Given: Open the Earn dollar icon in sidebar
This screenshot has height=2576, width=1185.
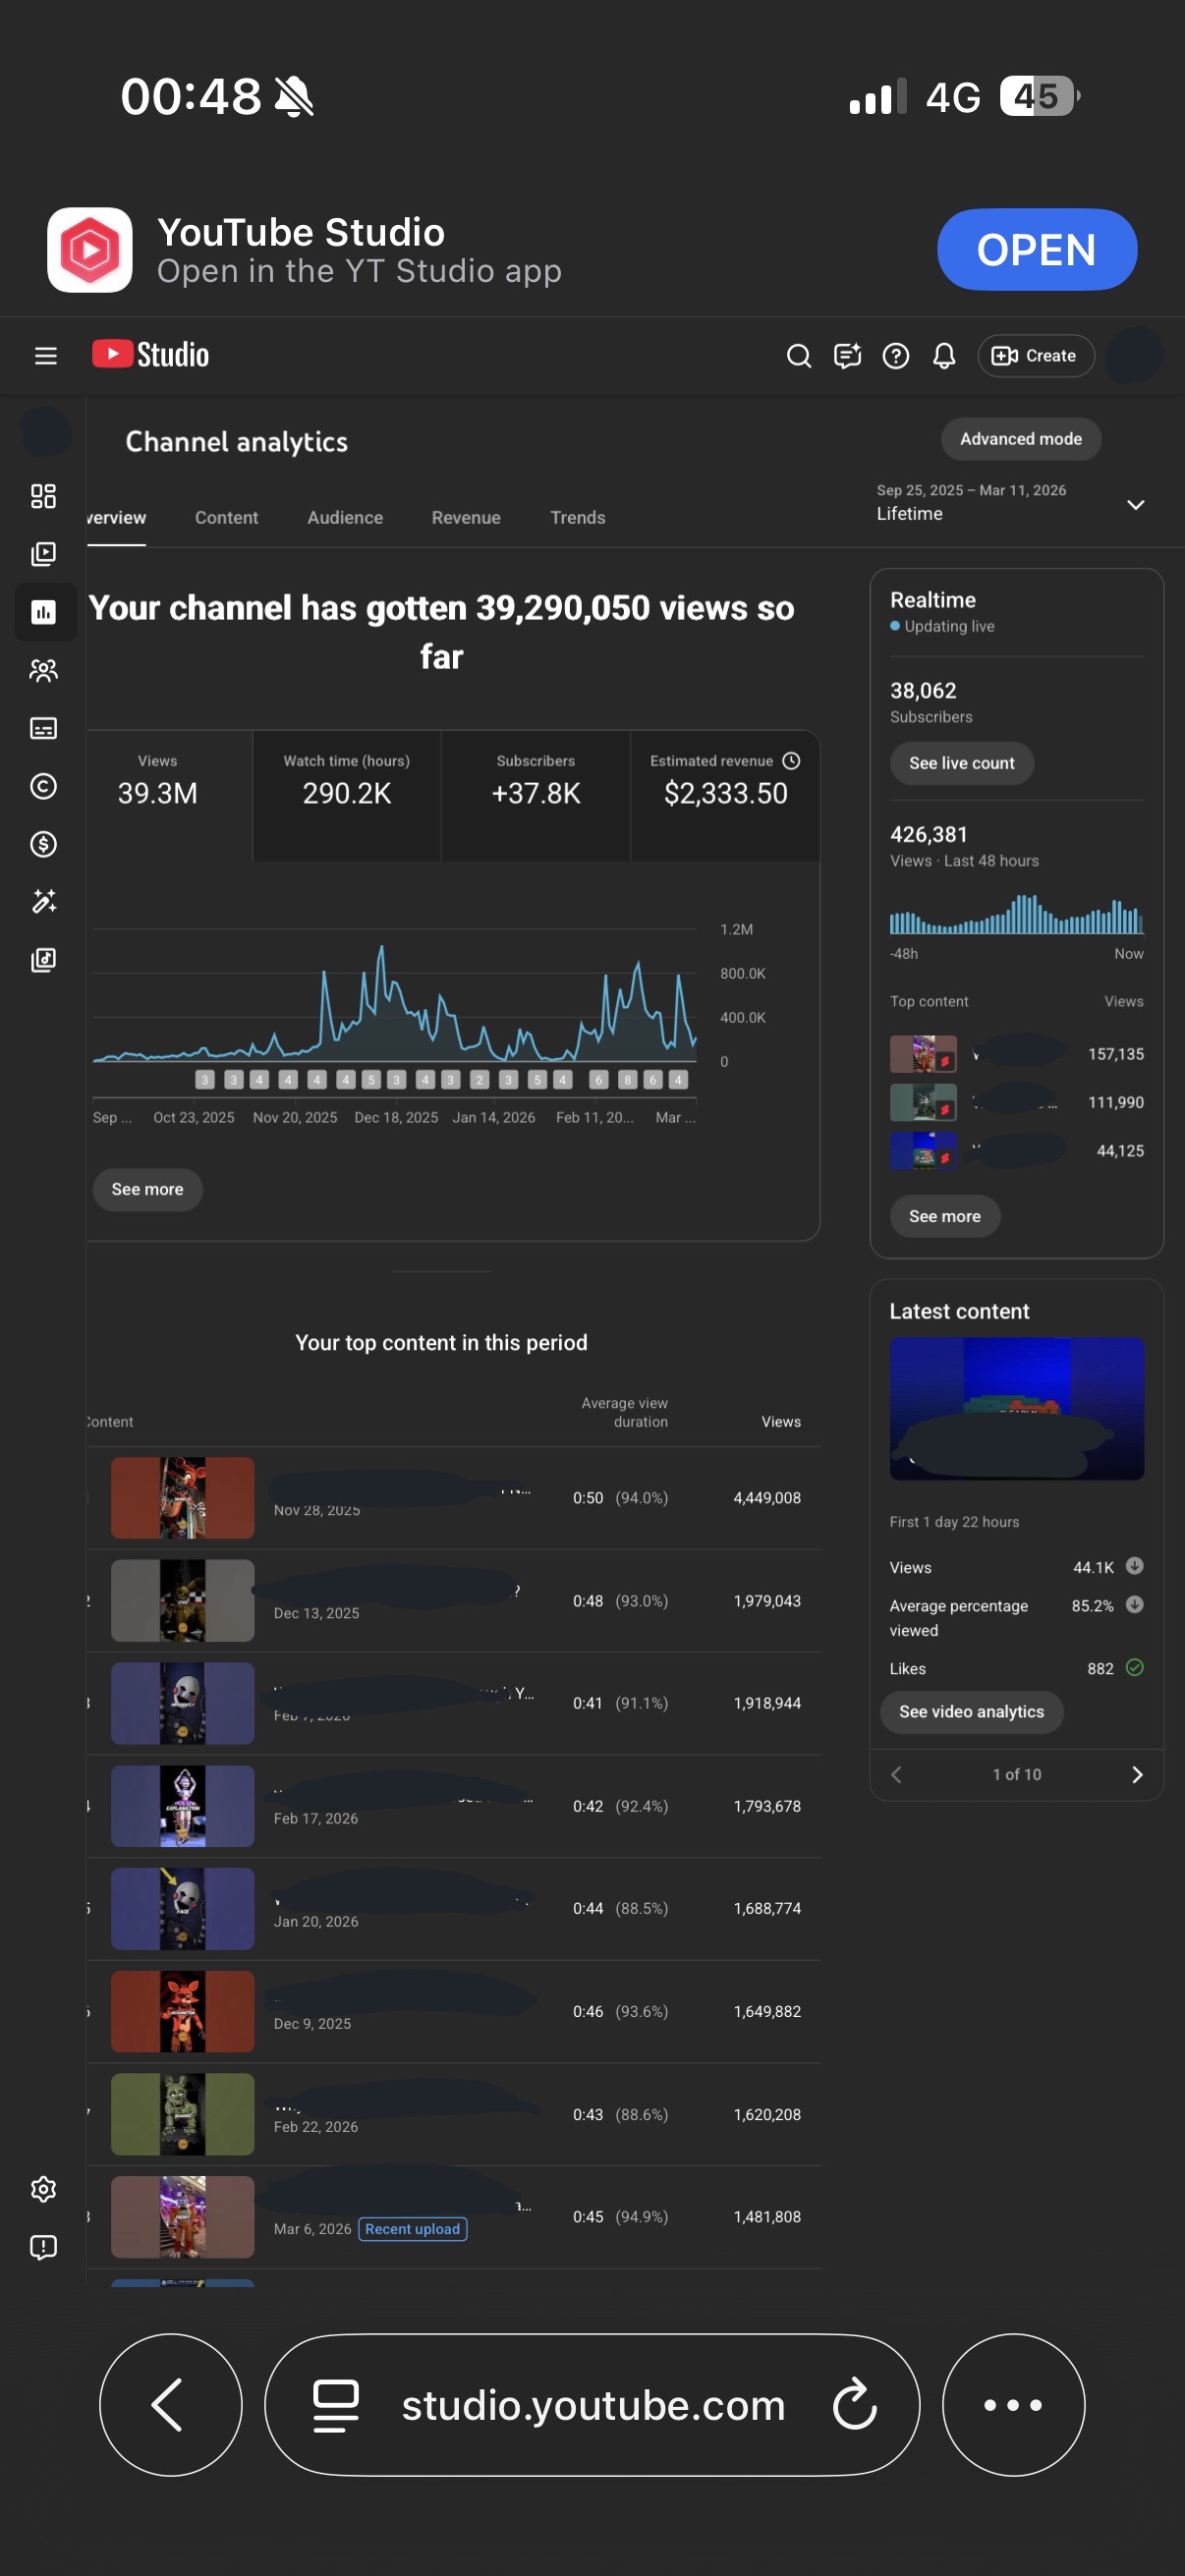Looking at the screenshot, I should click(43, 844).
